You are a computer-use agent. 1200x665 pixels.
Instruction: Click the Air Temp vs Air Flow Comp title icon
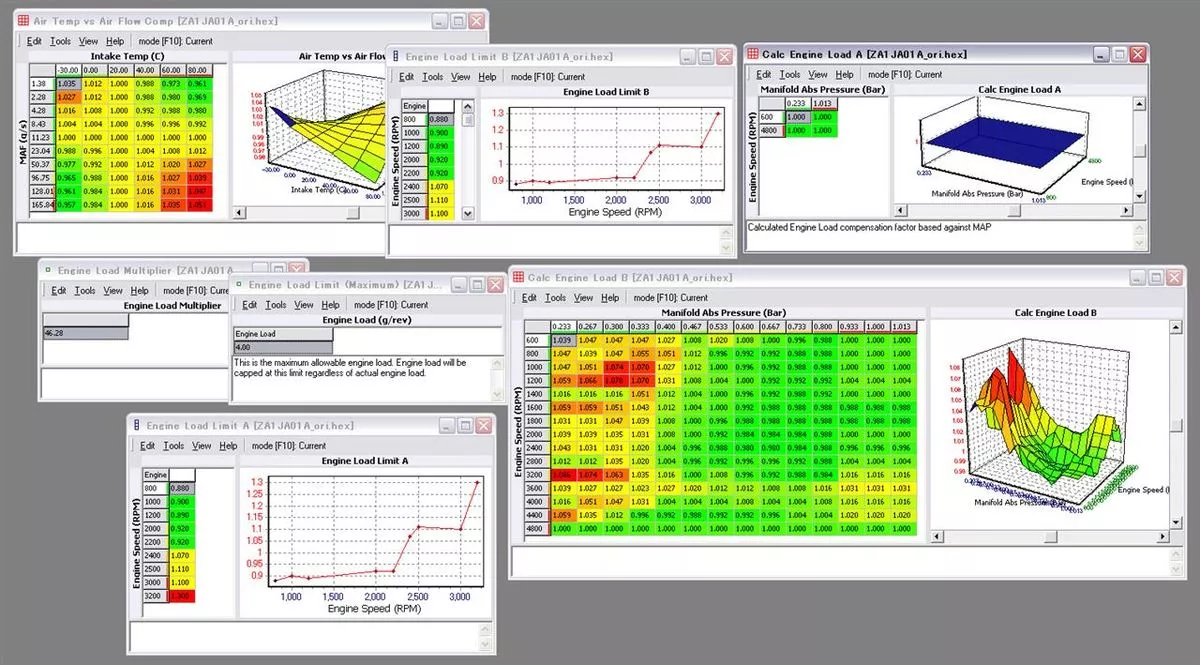coord(24,20)
